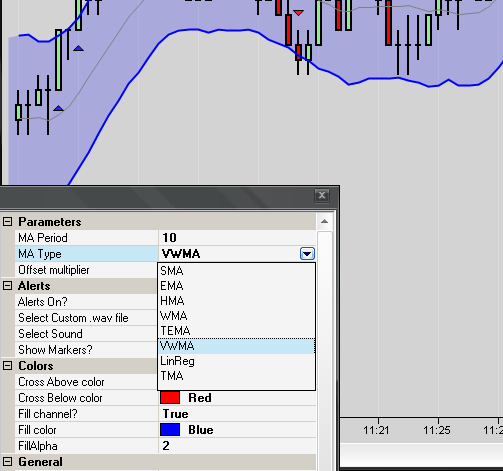
Task: Click the blue Fill color swatch
Action: (170, 430)
